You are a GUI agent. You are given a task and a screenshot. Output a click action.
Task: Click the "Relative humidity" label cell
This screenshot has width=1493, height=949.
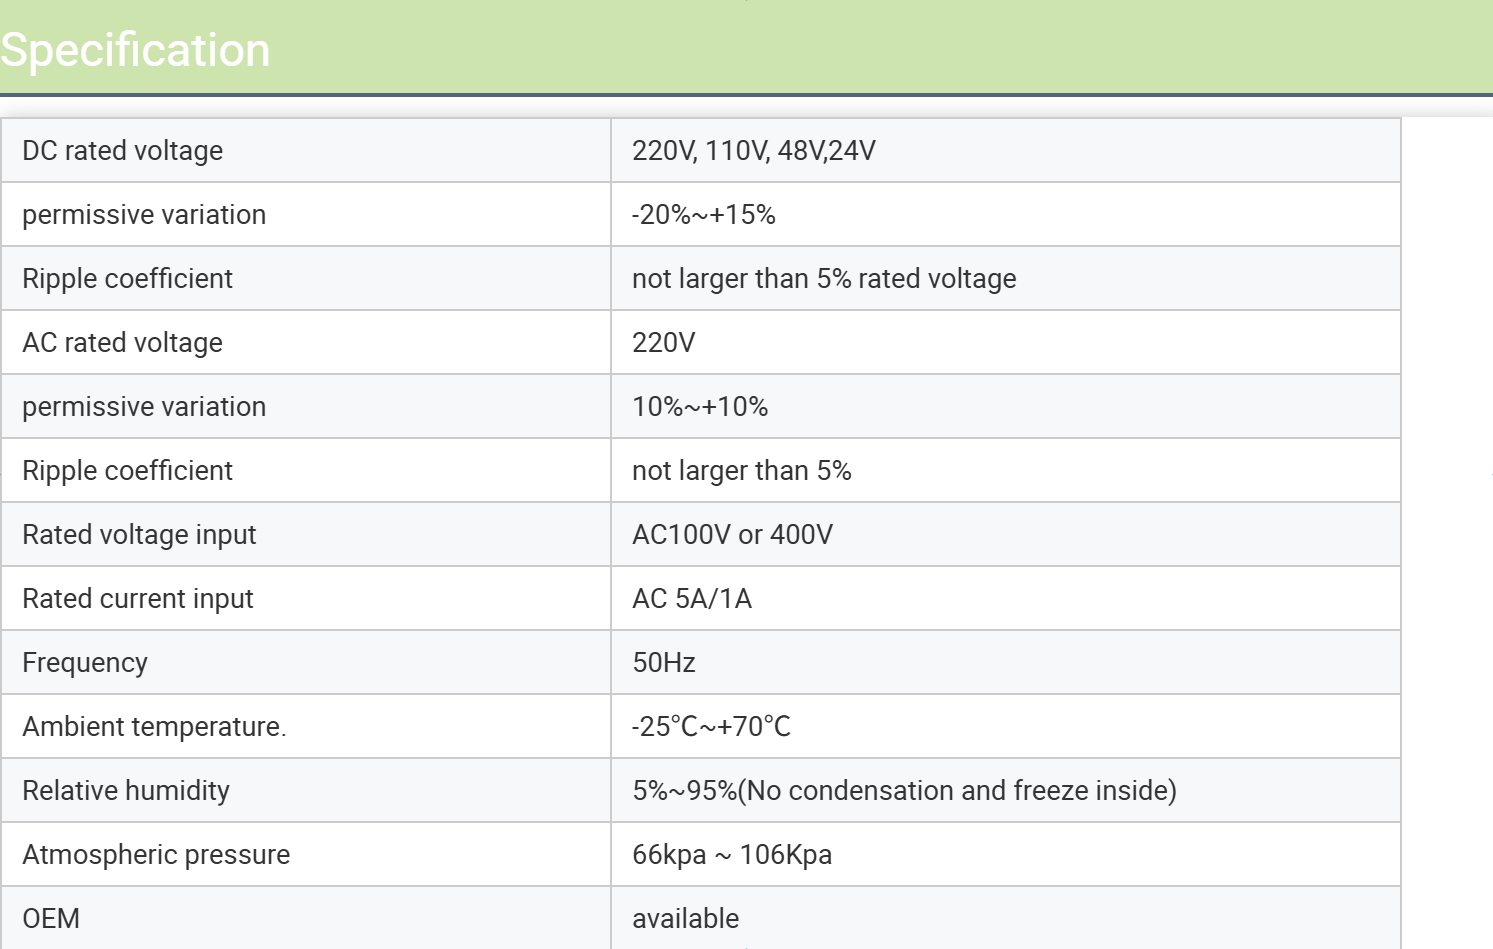126,791
